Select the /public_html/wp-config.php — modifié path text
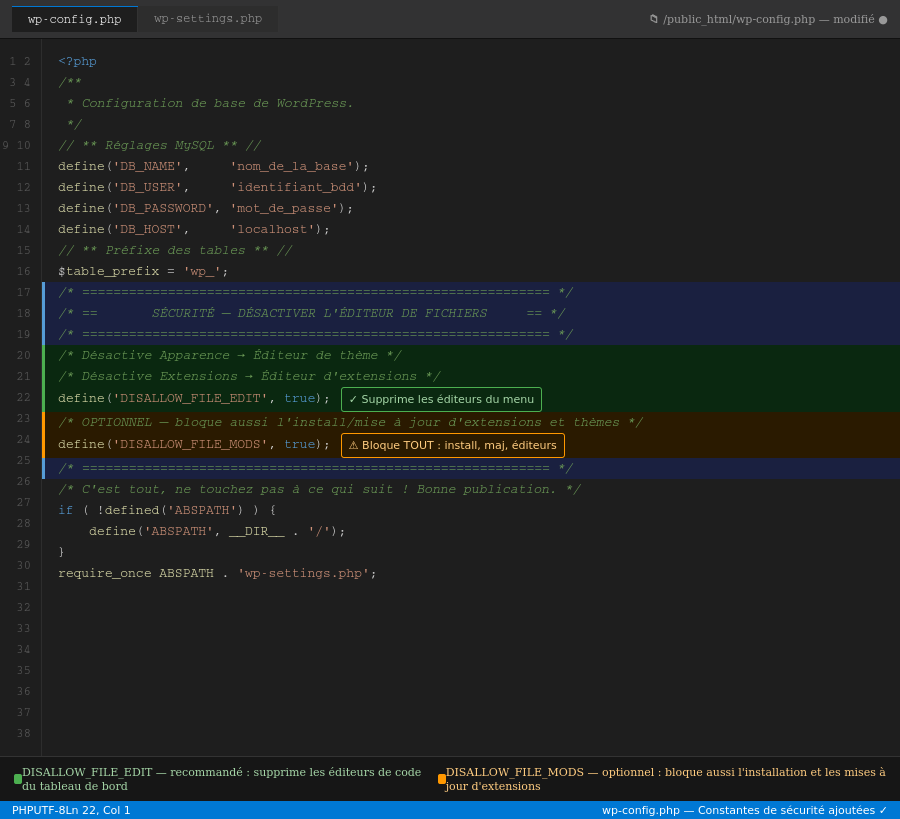Screen dimensions: 900x819 pyautogui.click(x=769, y=19)
